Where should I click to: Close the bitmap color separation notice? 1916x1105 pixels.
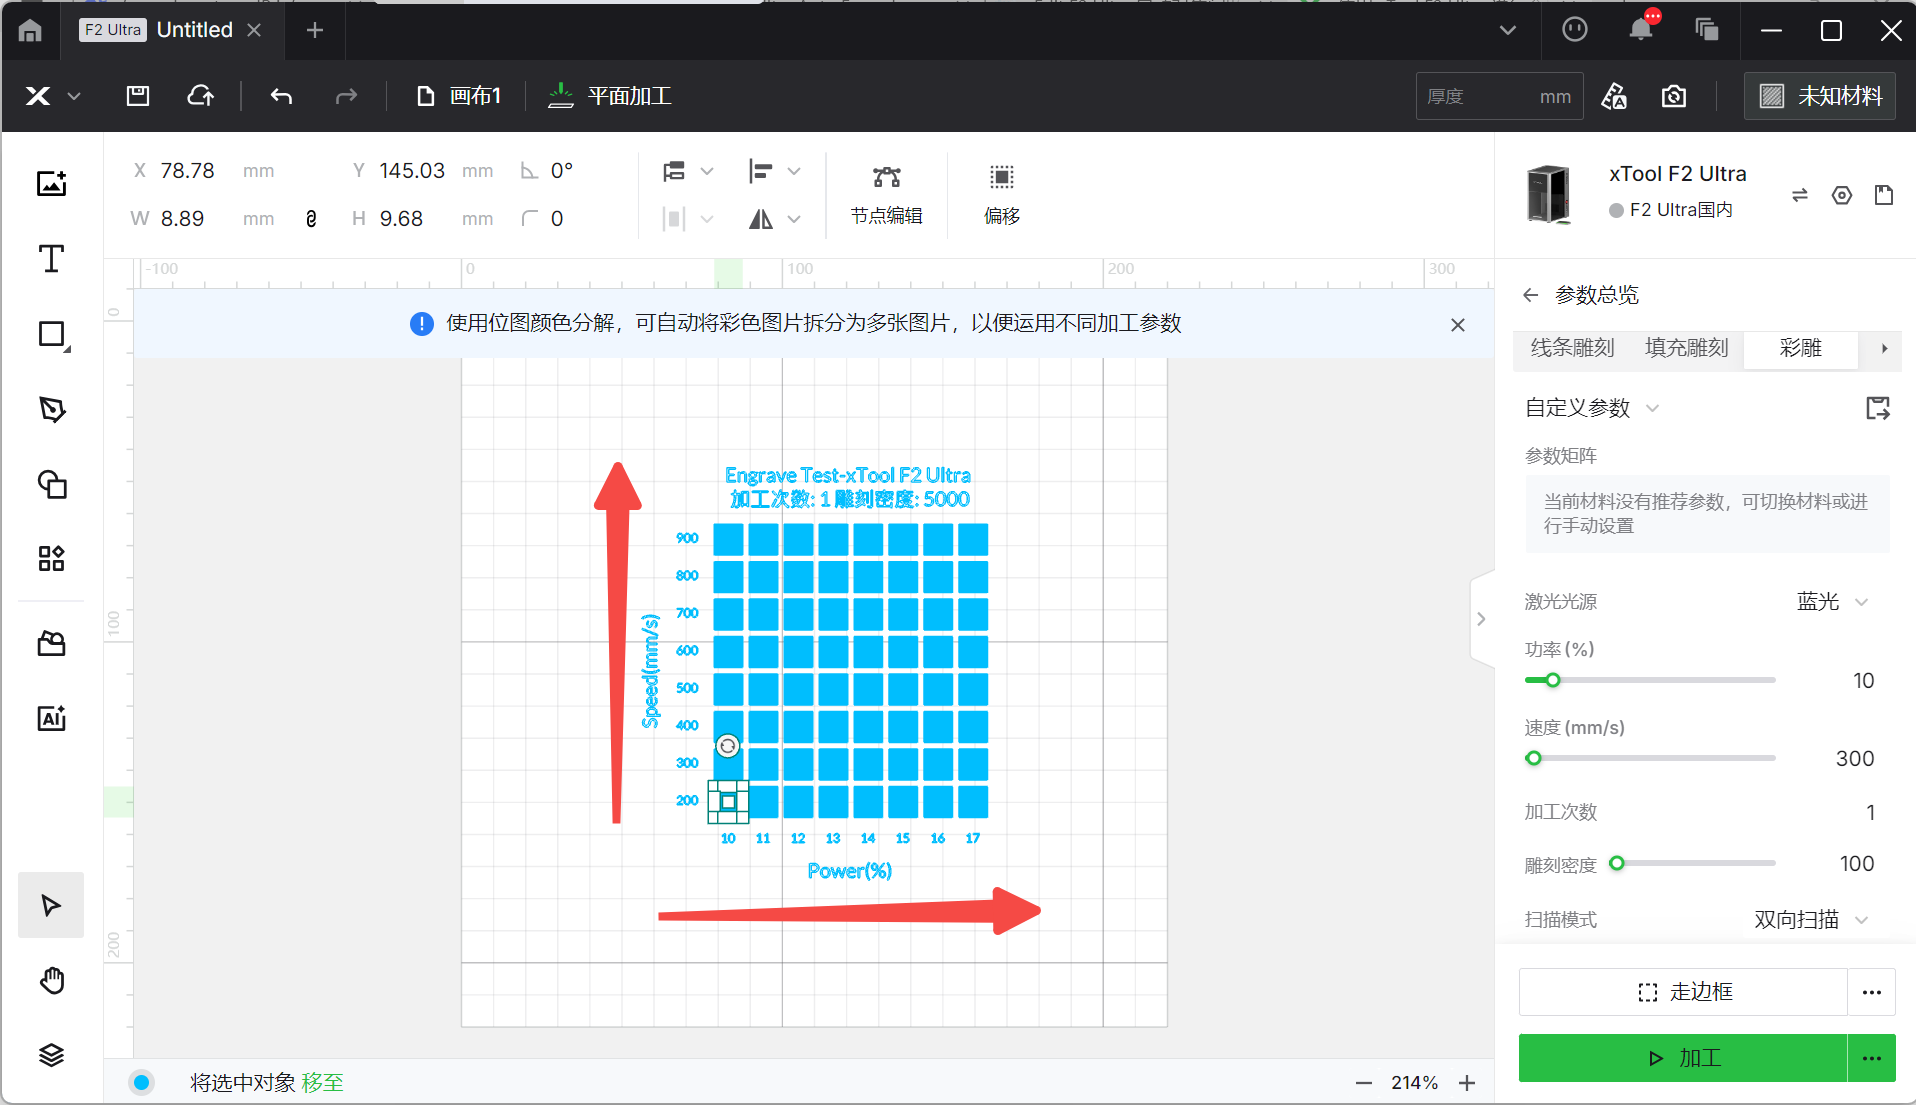click(1458, 324)
